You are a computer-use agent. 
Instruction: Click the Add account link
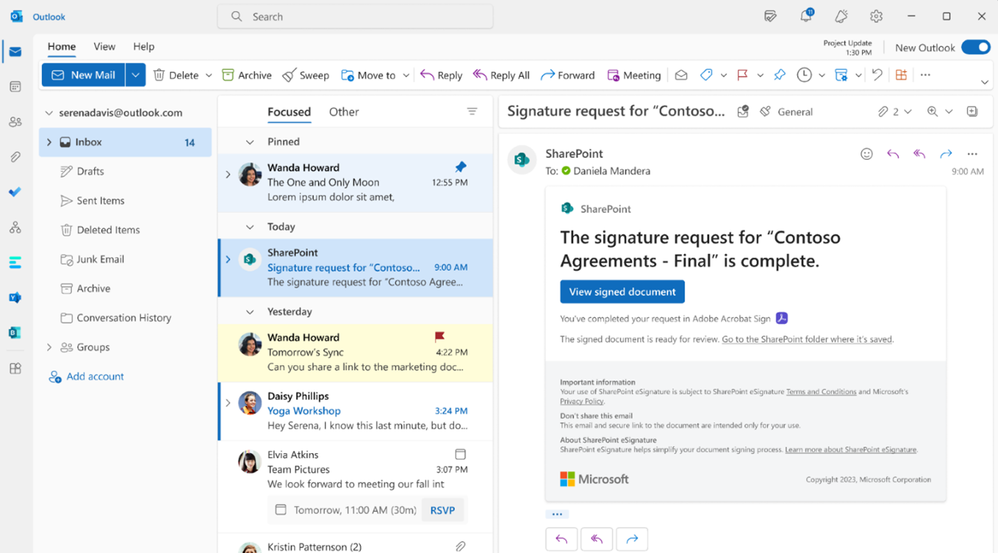(95, 376)
